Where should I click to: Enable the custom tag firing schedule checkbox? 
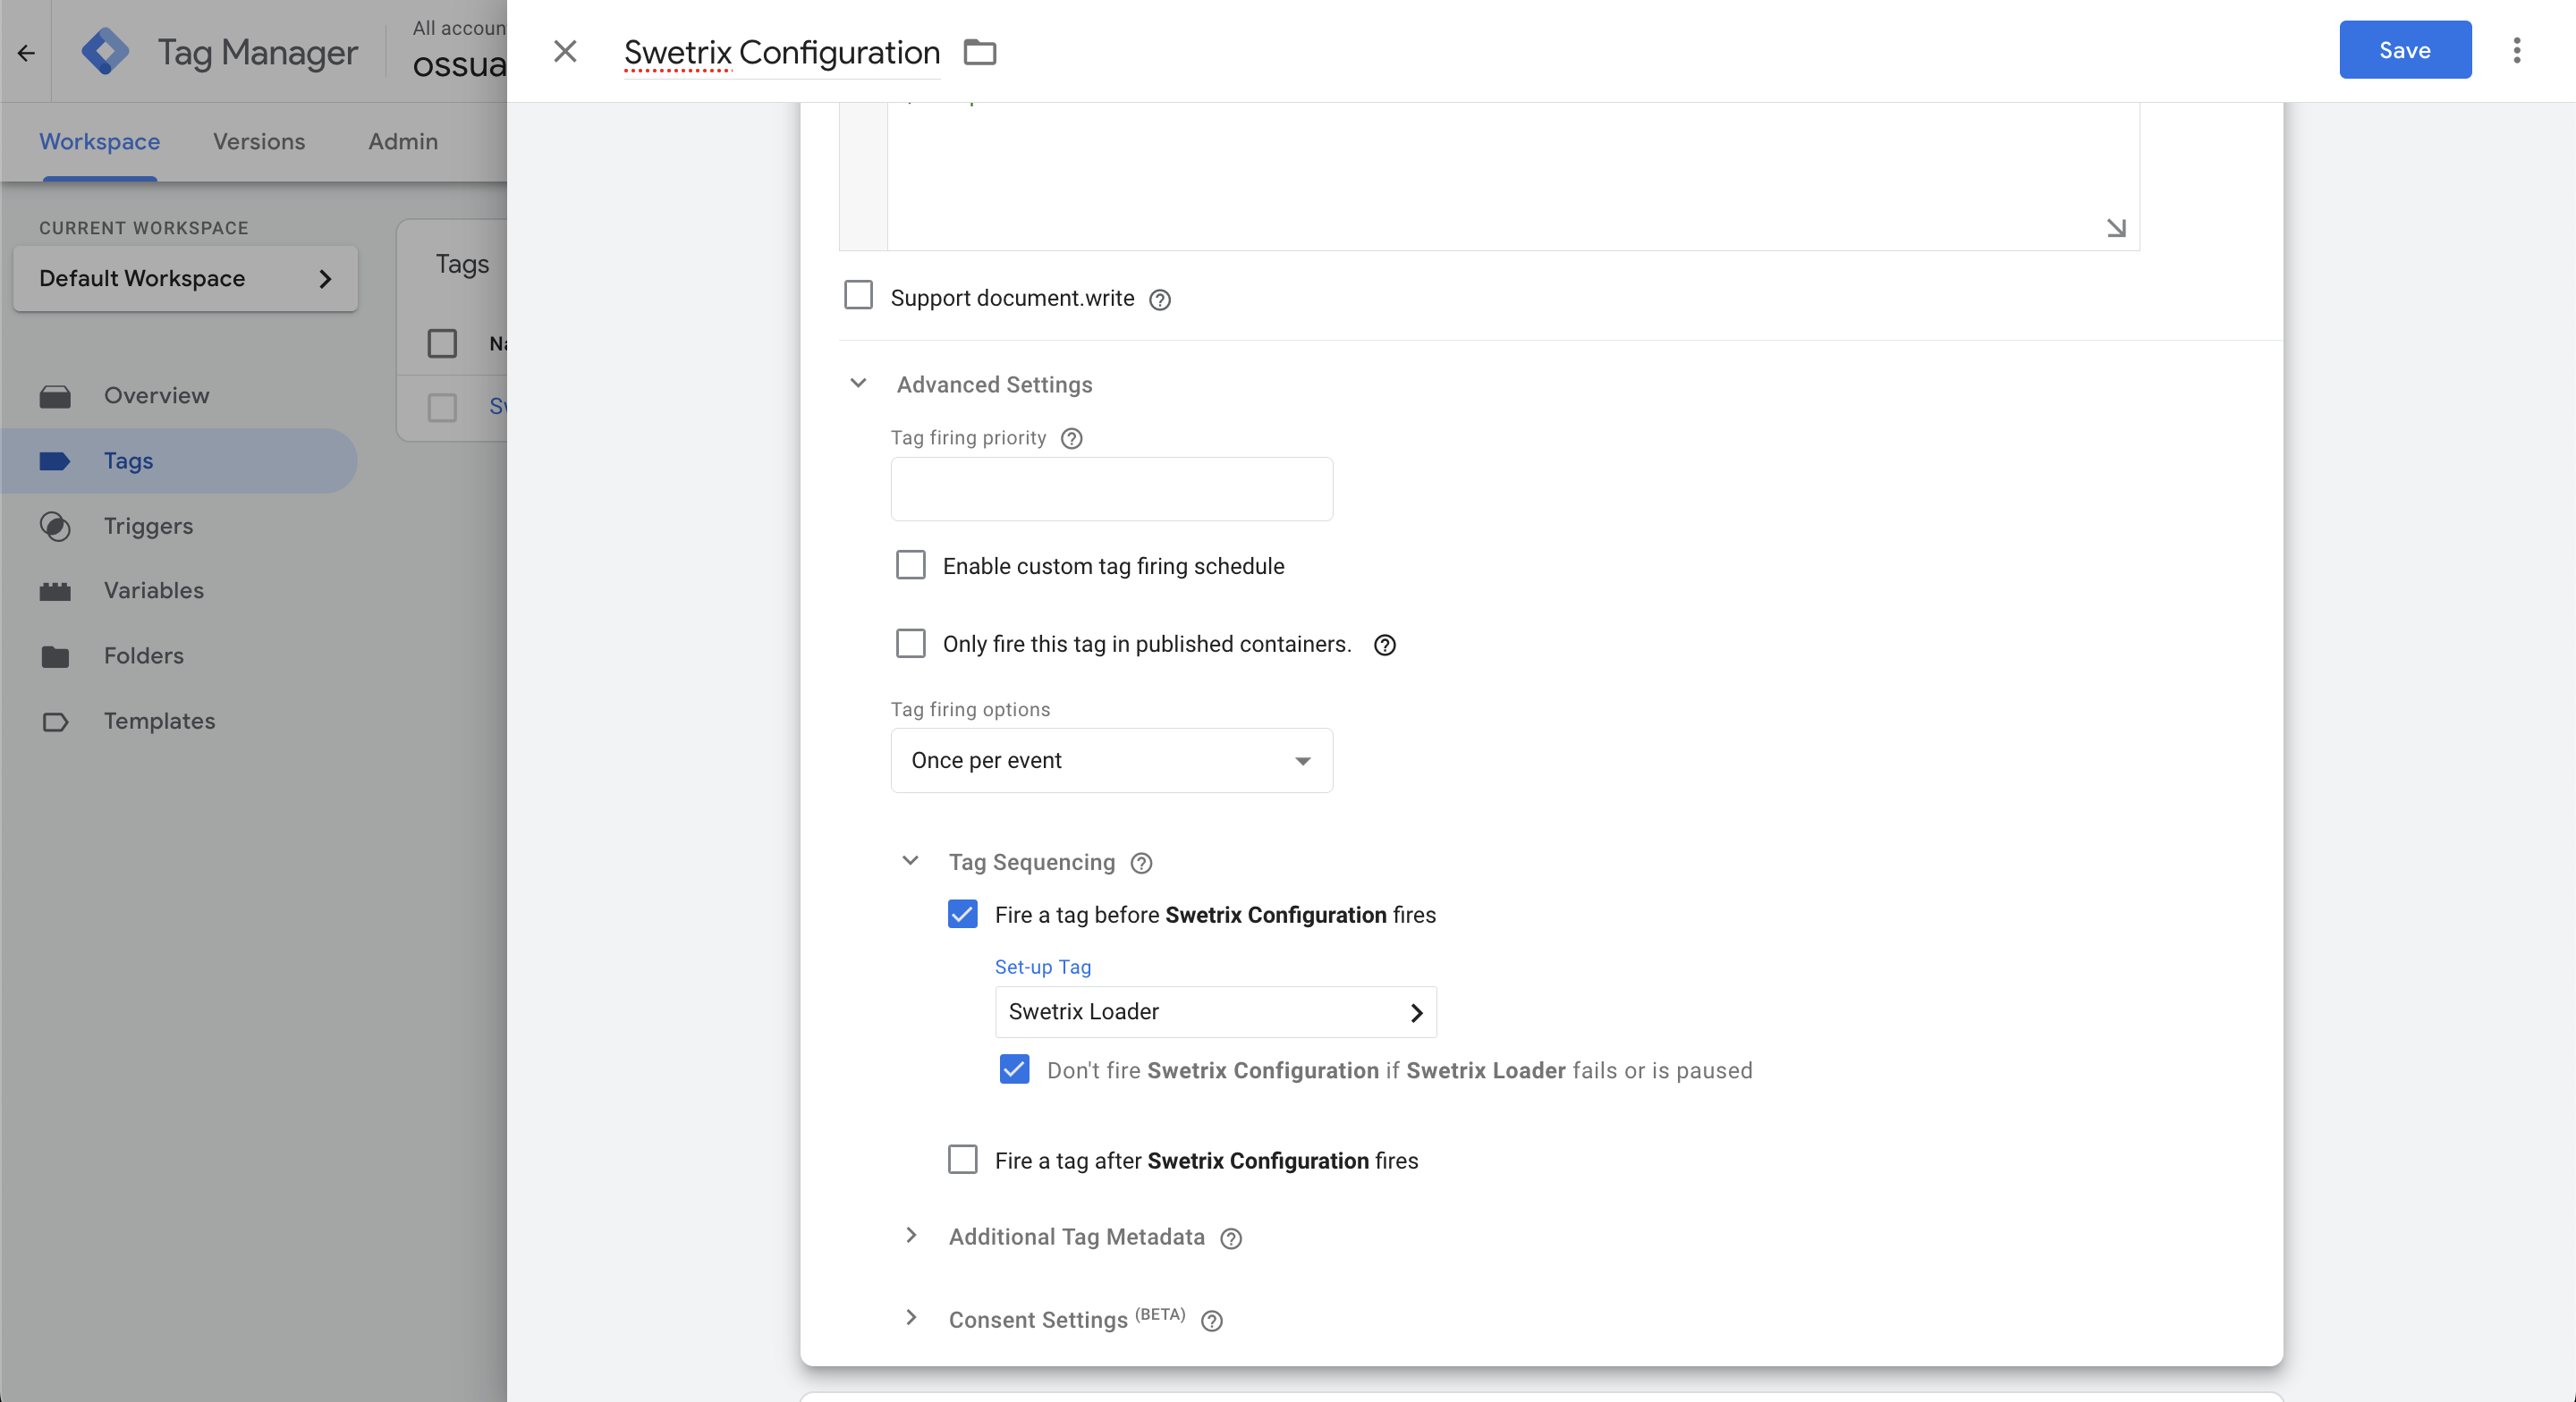pyautogui.click(x=910, y=564)
